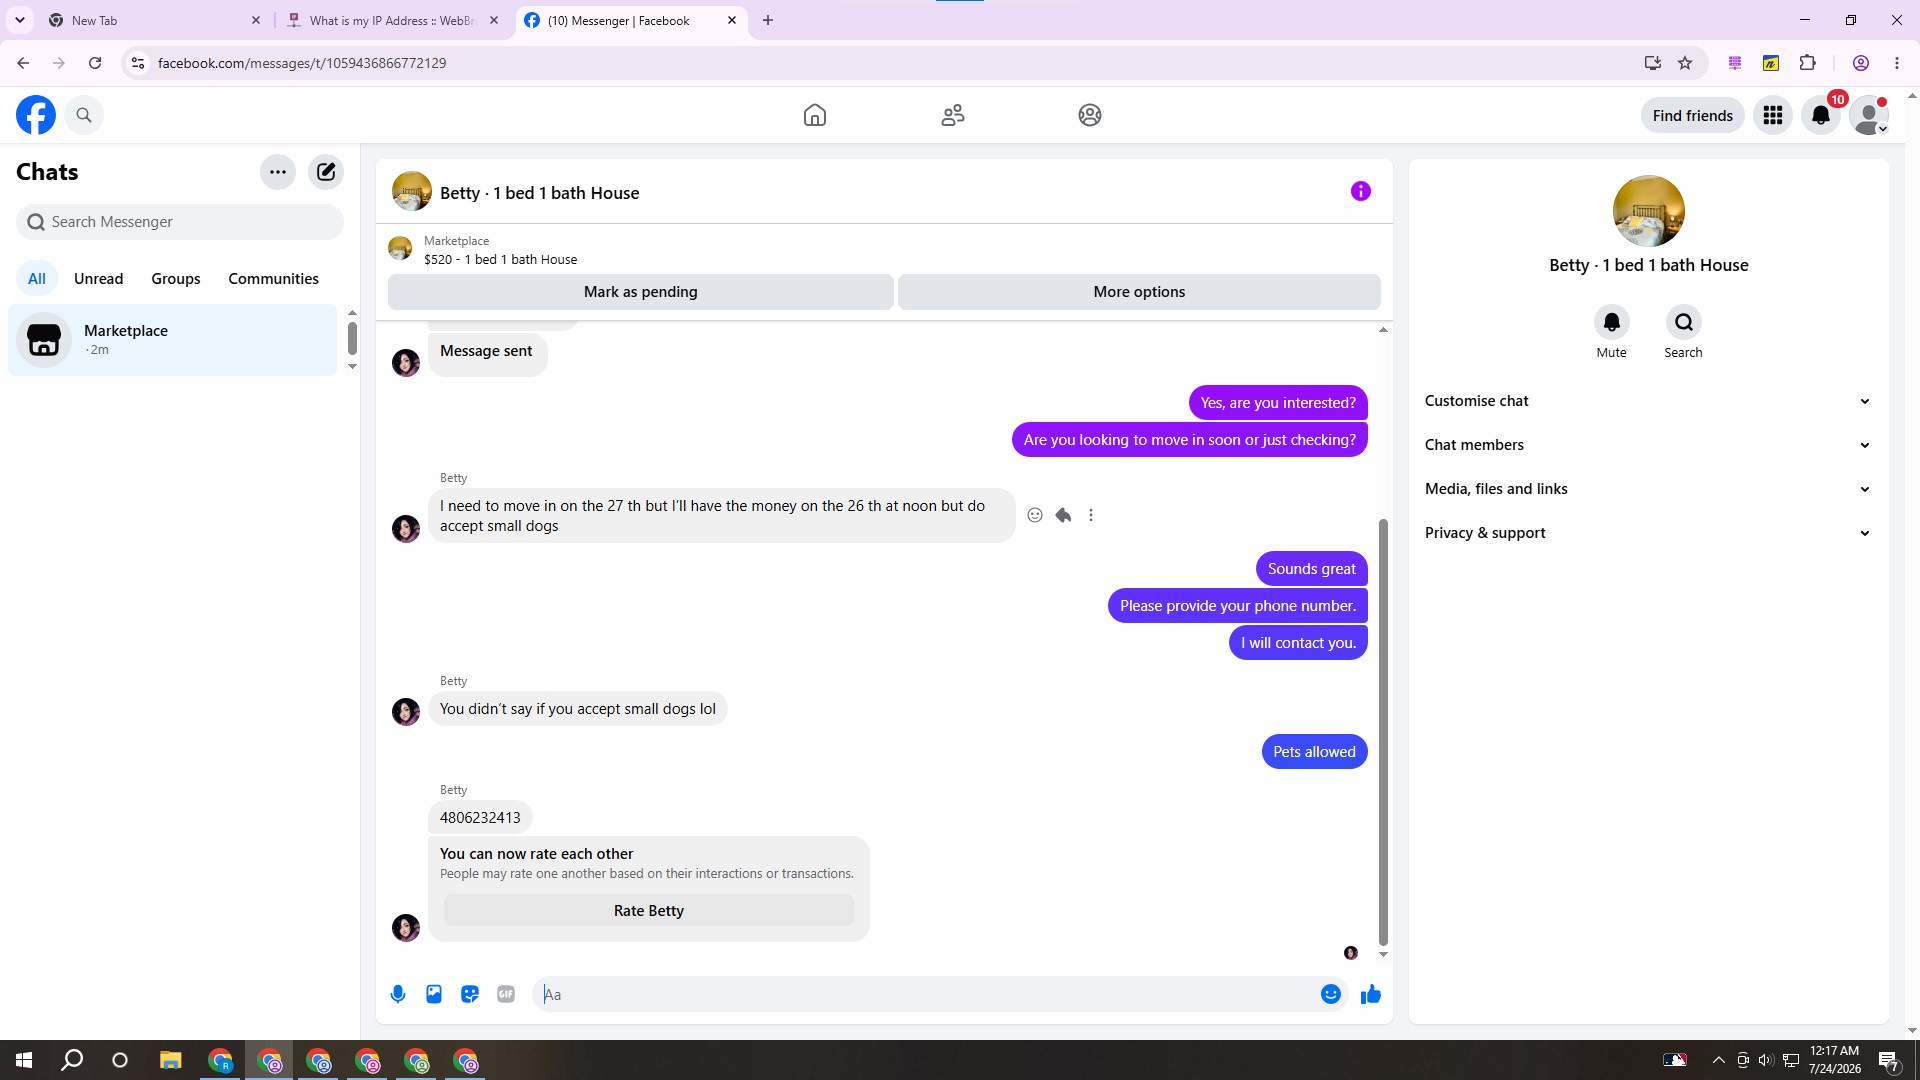This screenshot has width=1920, height=1080.
Task: Click the Find friends button
Action: pyautogui.click(x=1693, y=115)
